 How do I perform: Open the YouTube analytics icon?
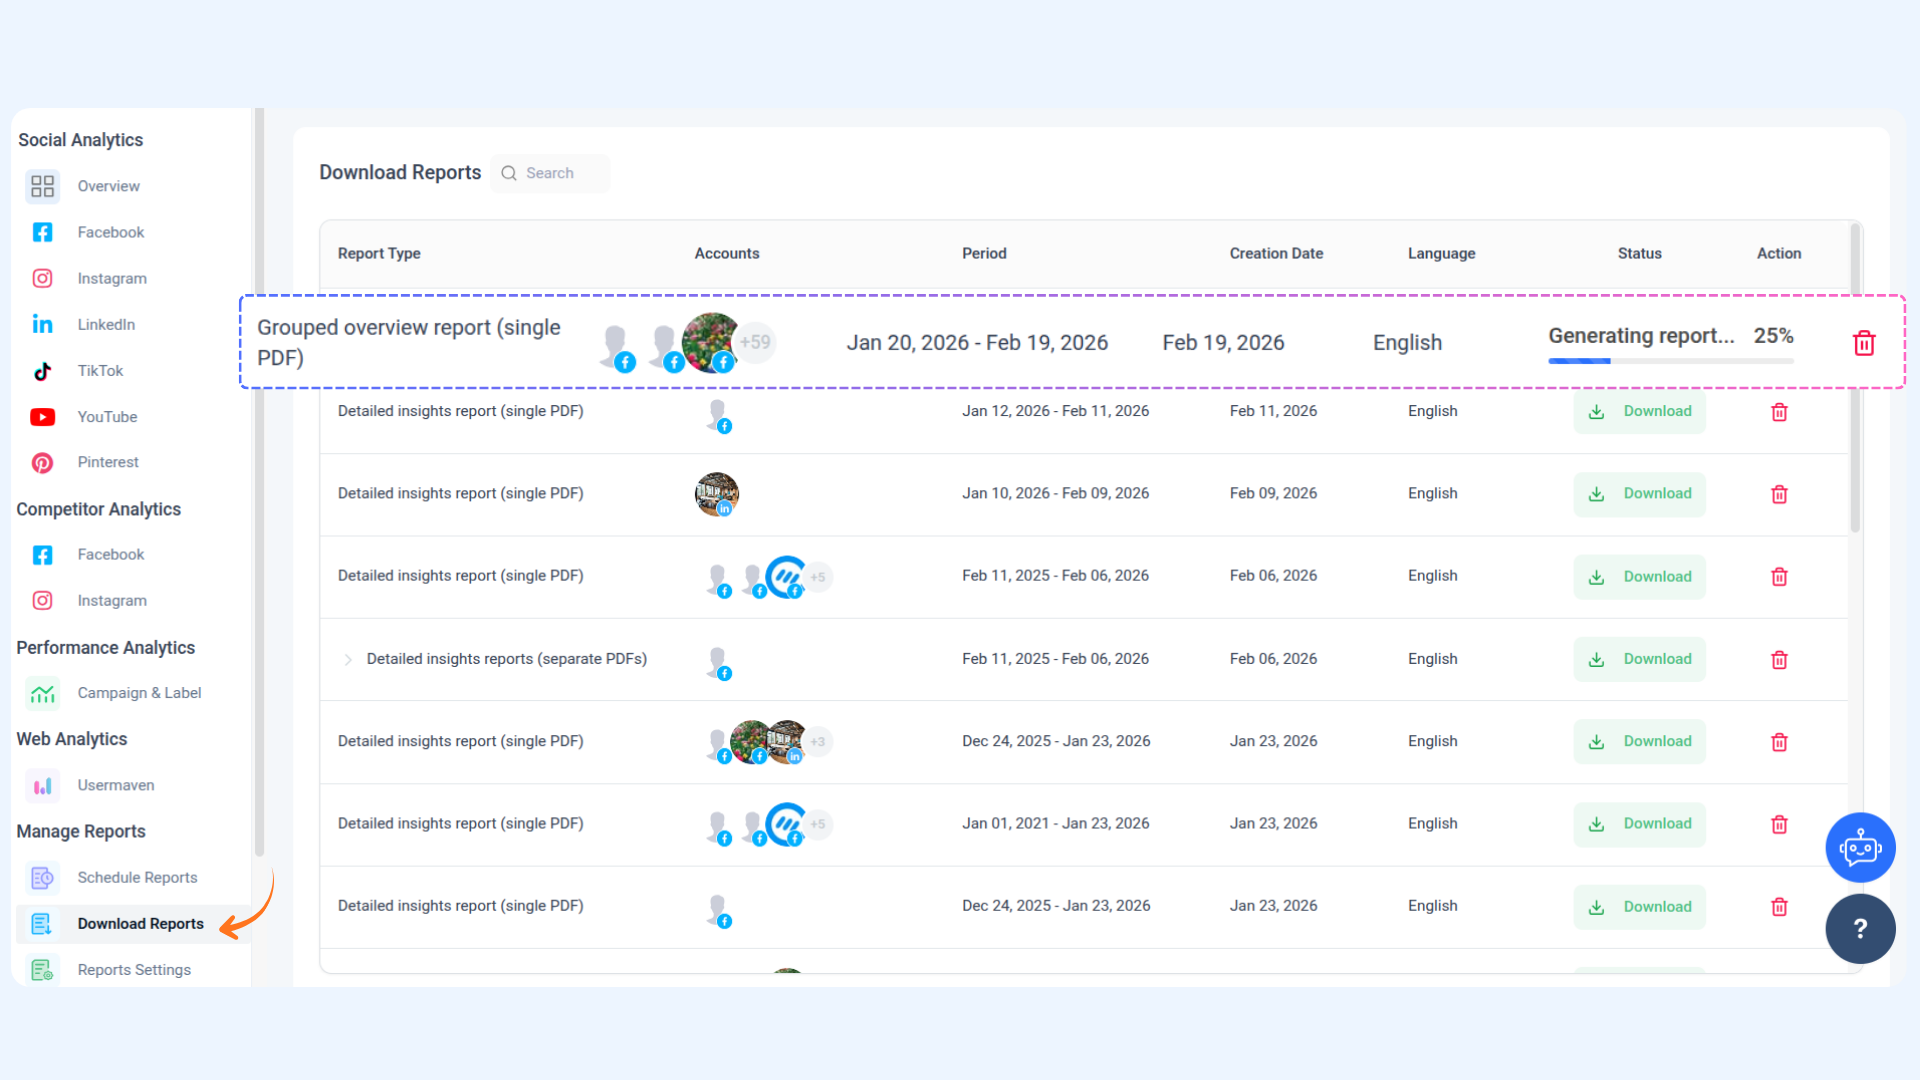[42, 417]
